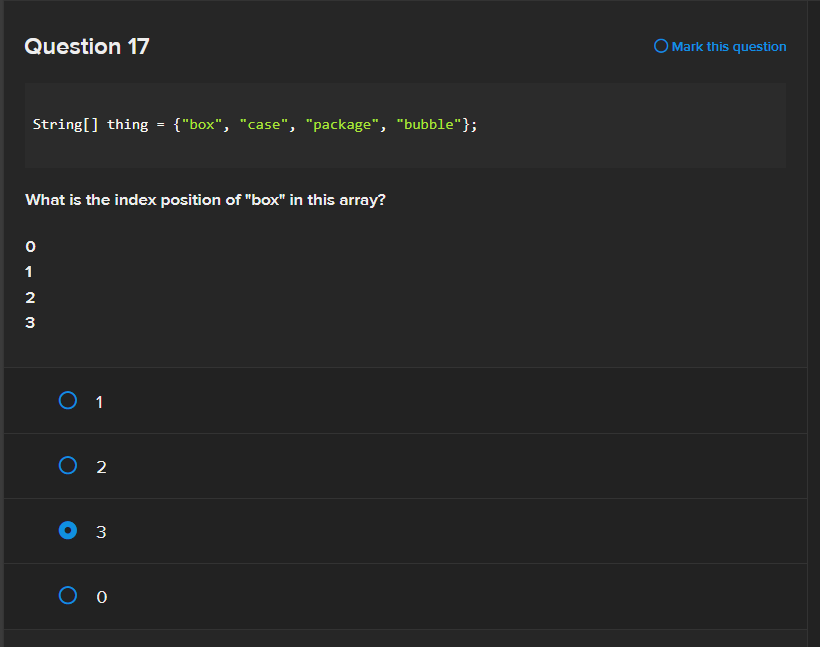Click the word "bubble" in the code
This screenshot has width=820, height=647.
tap(428, 124)
